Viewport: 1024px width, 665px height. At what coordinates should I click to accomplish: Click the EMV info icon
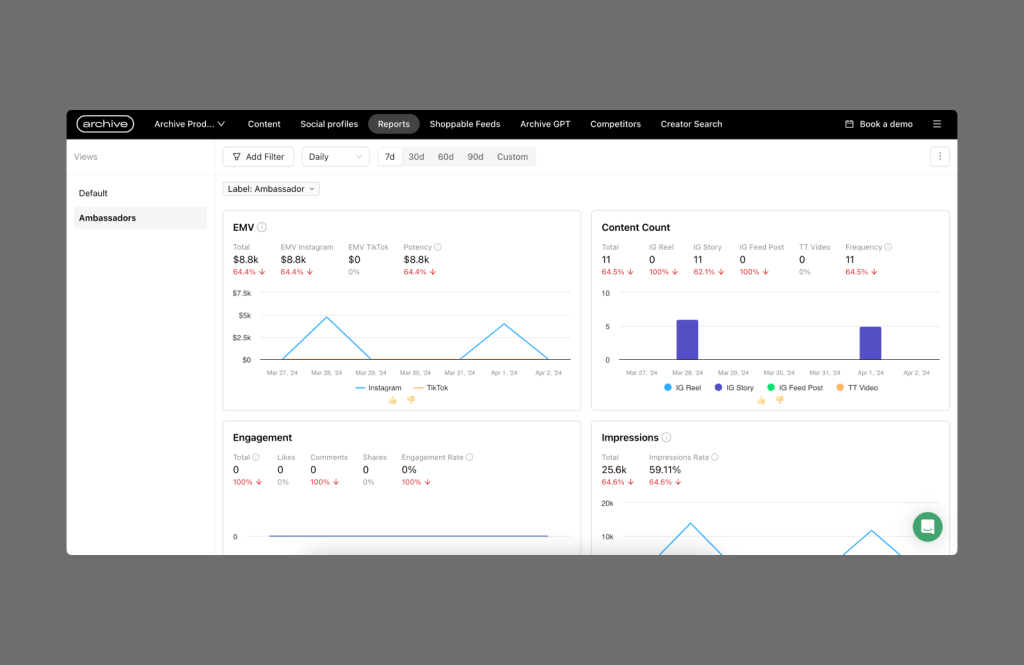pyautogui.click(x=262, y=228)
